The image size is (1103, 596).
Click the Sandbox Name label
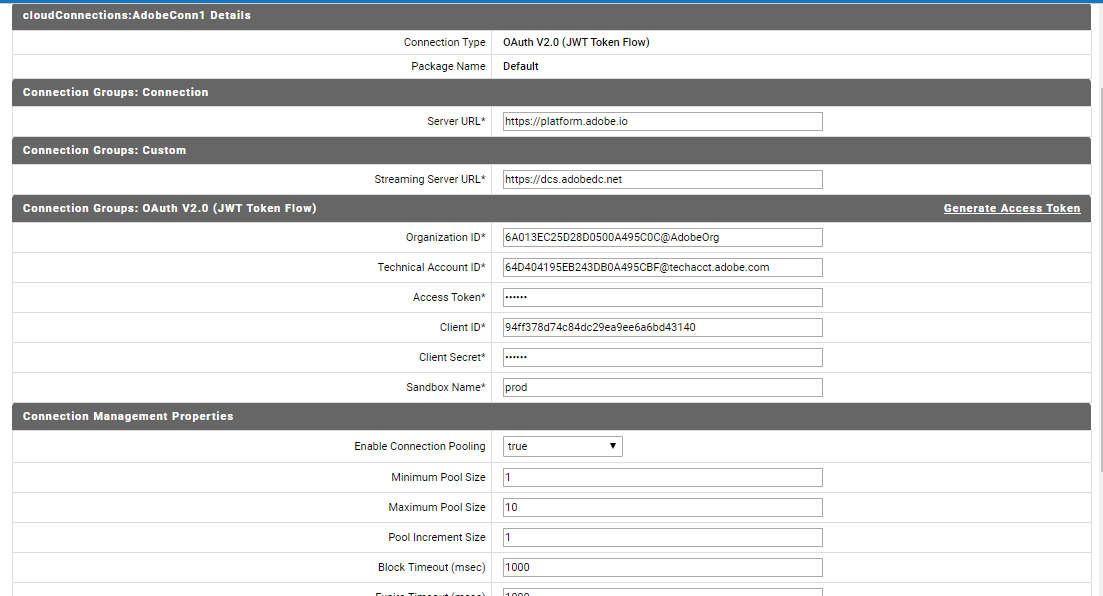point(445,388)
